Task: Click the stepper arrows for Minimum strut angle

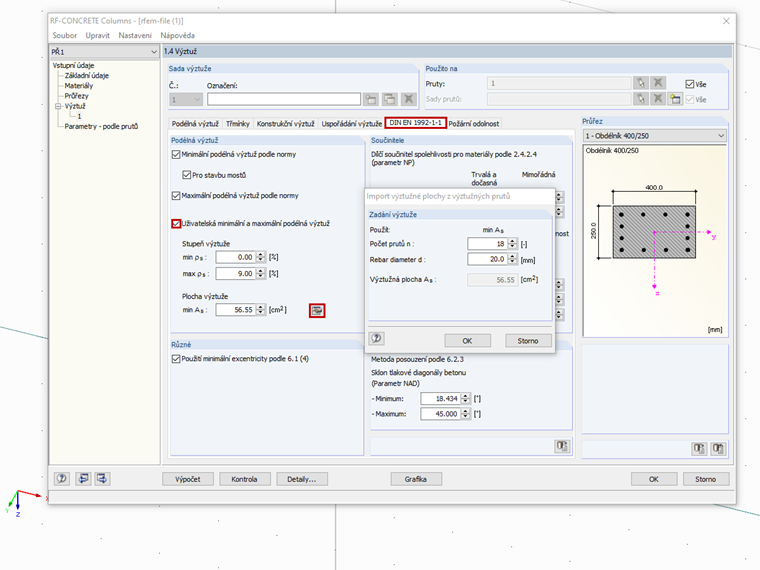Action: pos(465,398)
